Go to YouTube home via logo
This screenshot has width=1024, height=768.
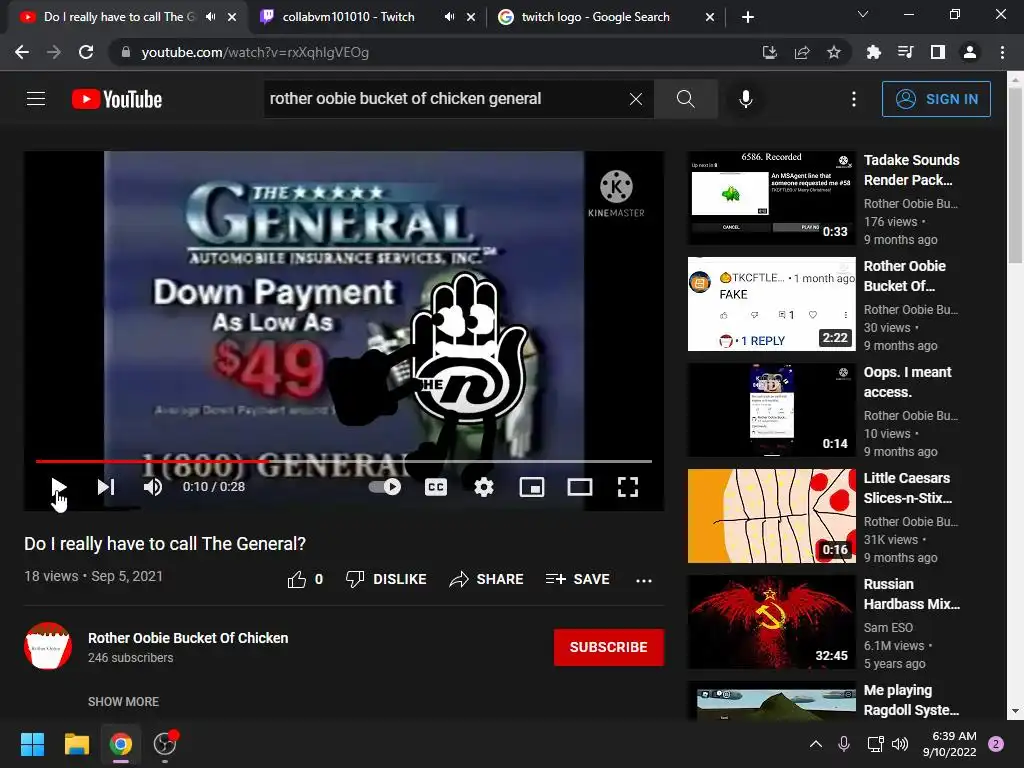[117, 99]
